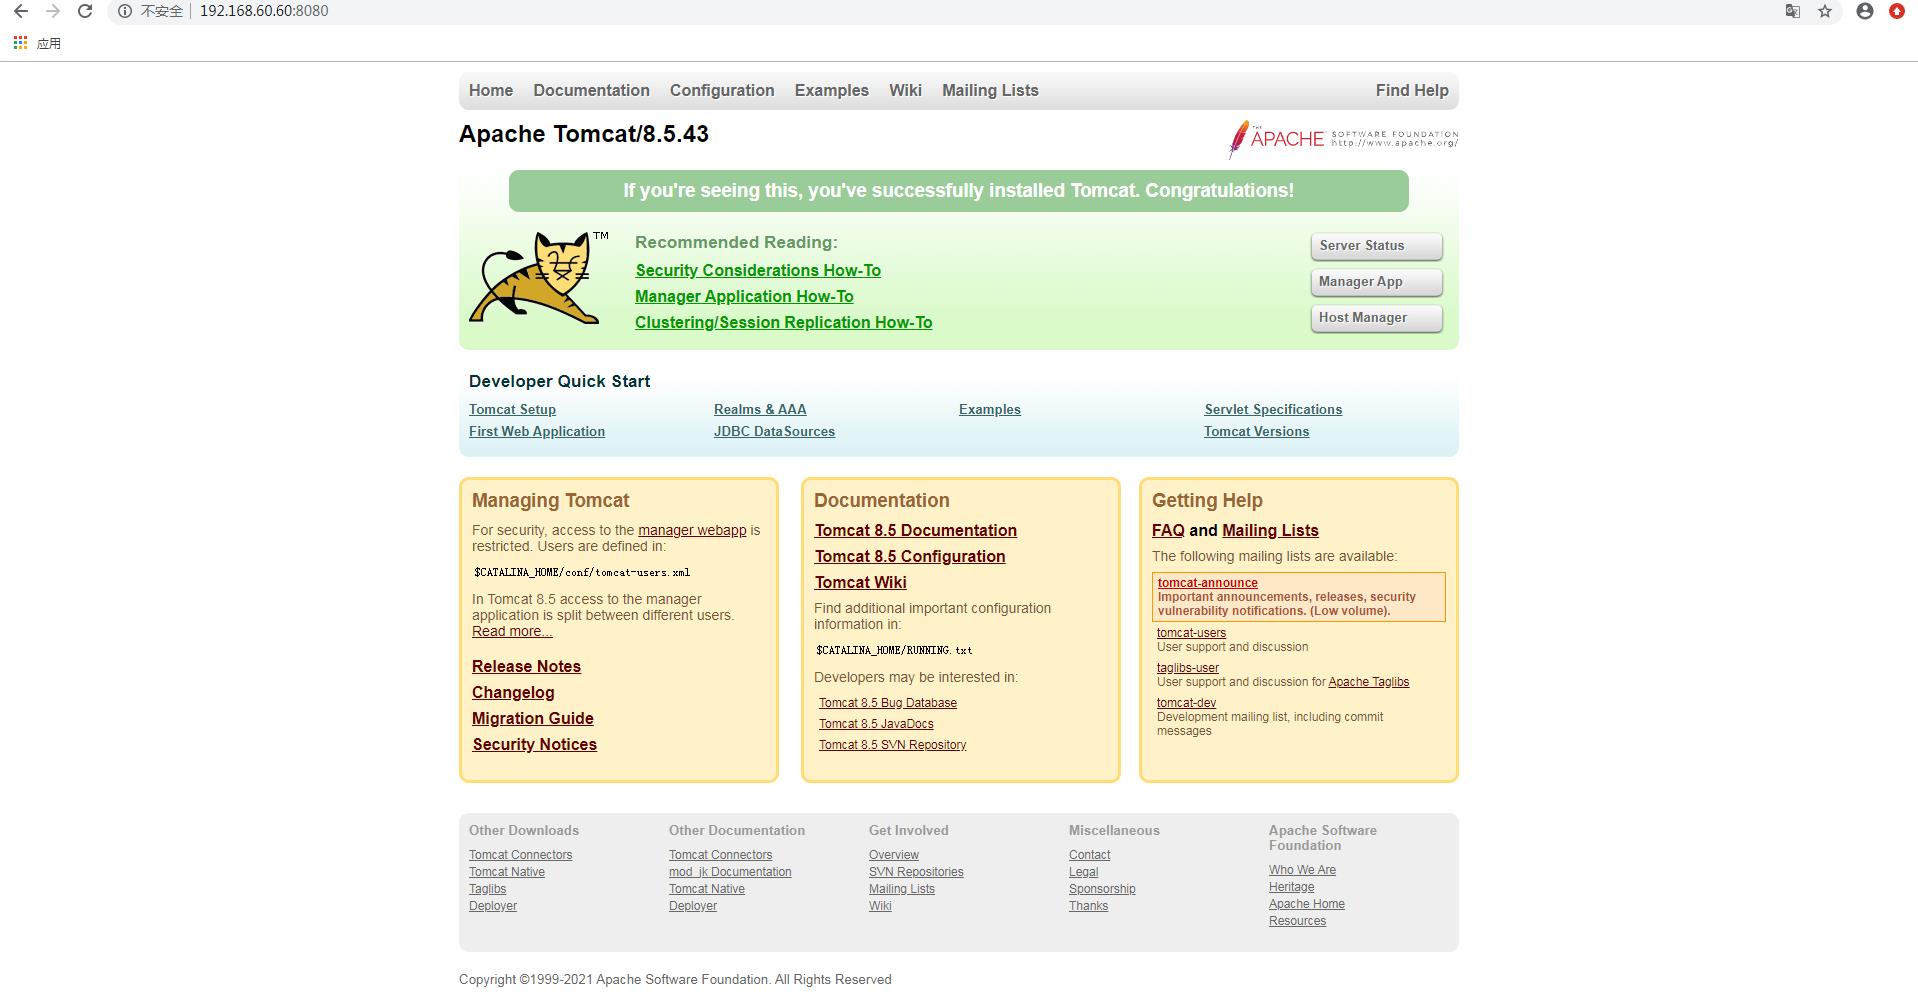Open the tomcat-users mailing list link
Screen dimensions: 1918x998
pos(1191,633)
